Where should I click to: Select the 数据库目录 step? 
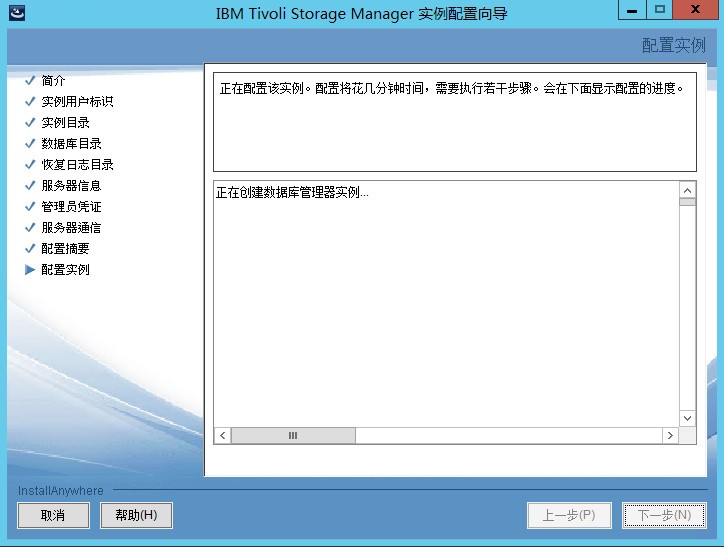point(71,144)
